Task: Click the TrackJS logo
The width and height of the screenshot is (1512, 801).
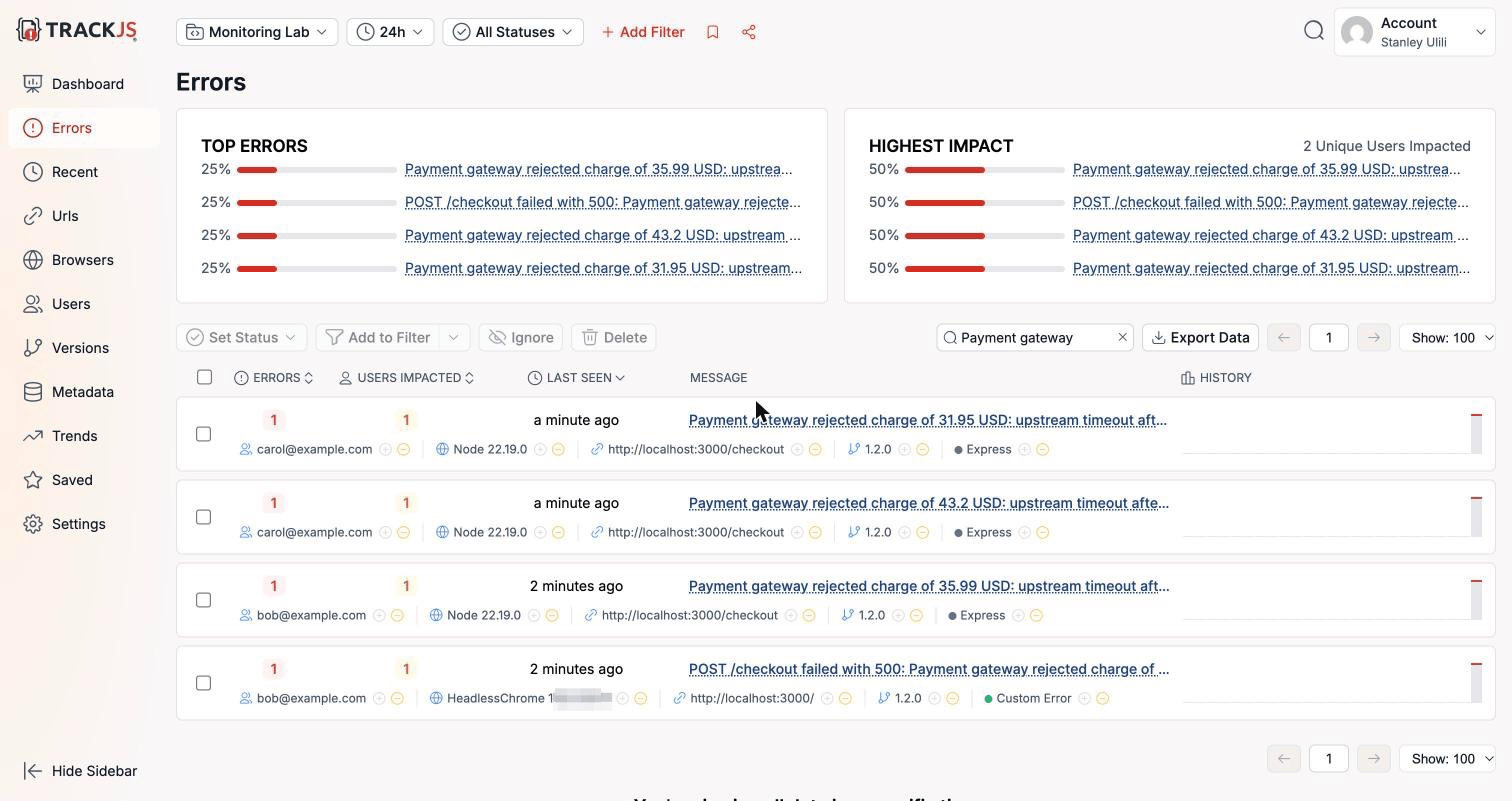Action: point(77,30)
